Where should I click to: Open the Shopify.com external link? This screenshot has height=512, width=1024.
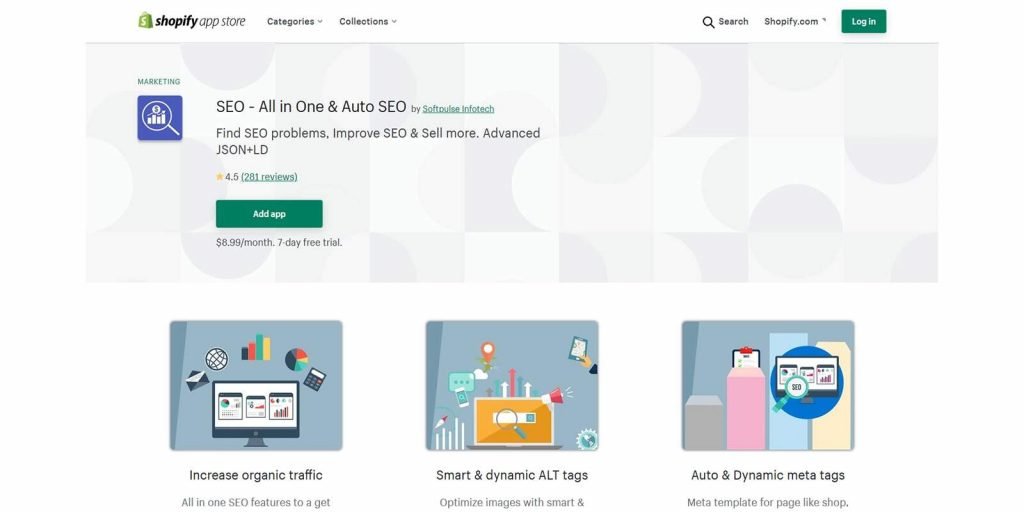[795, 22]
